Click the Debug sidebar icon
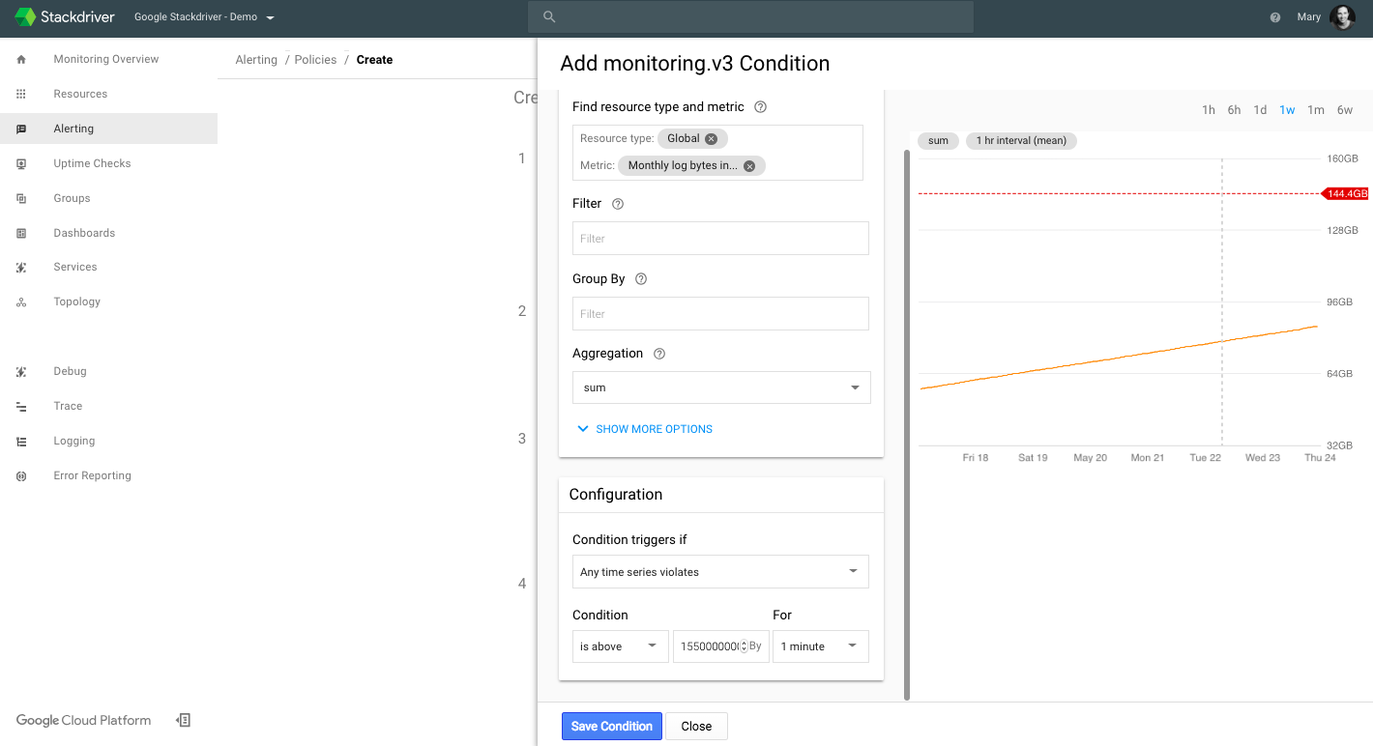 (x=21, y=371)
